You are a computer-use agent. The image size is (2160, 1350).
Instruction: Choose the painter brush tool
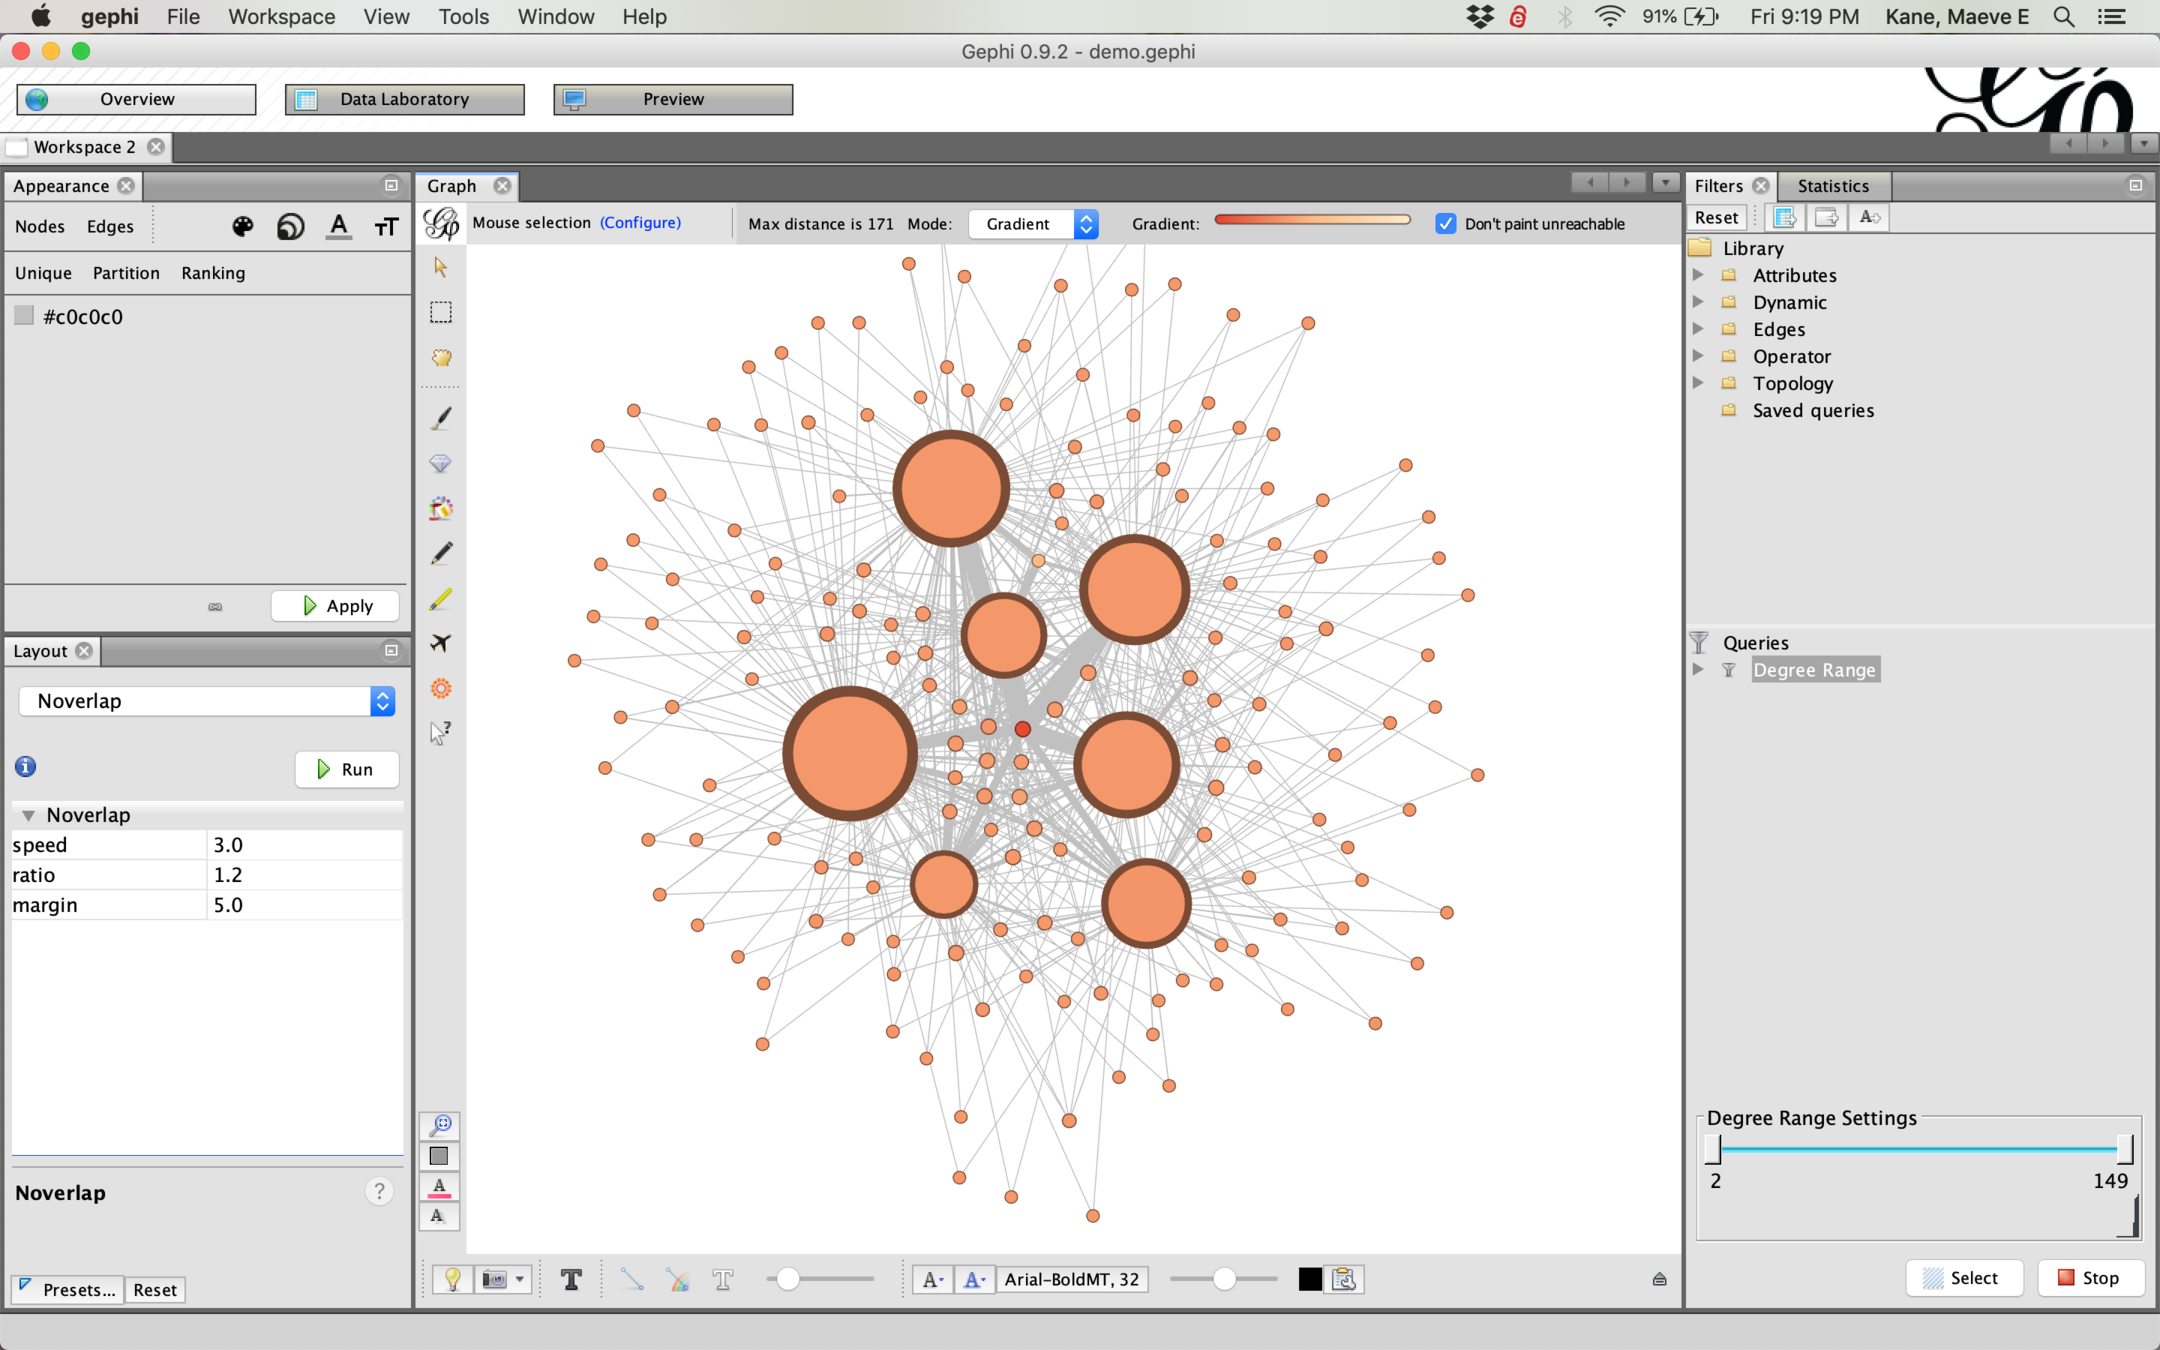click(440, 418)
